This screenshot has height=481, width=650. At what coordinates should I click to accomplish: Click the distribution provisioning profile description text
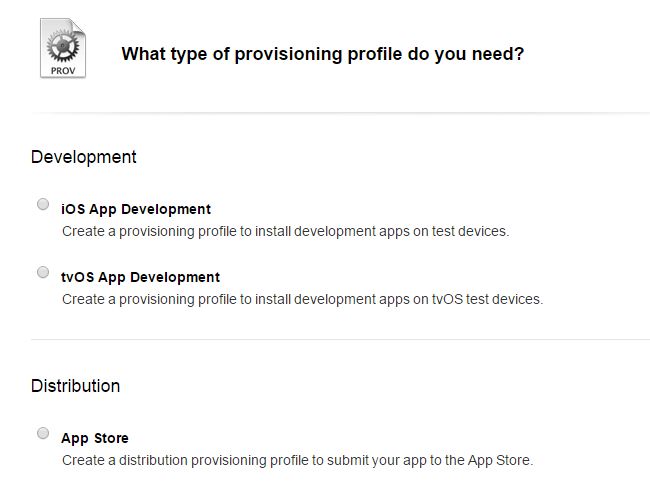[297, 460]
